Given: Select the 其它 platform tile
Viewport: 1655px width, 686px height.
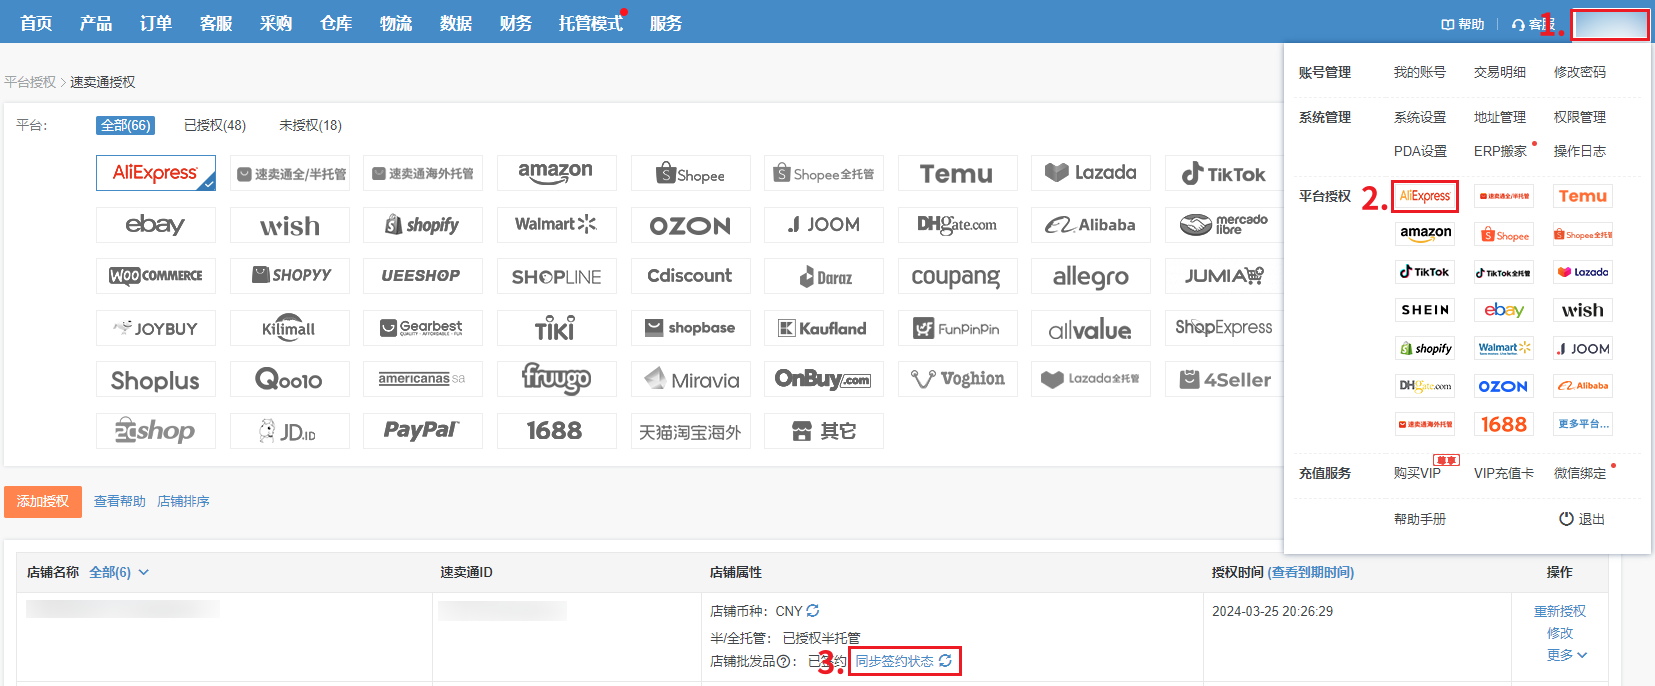Looking at the screenshot, I should click(824, 431).
